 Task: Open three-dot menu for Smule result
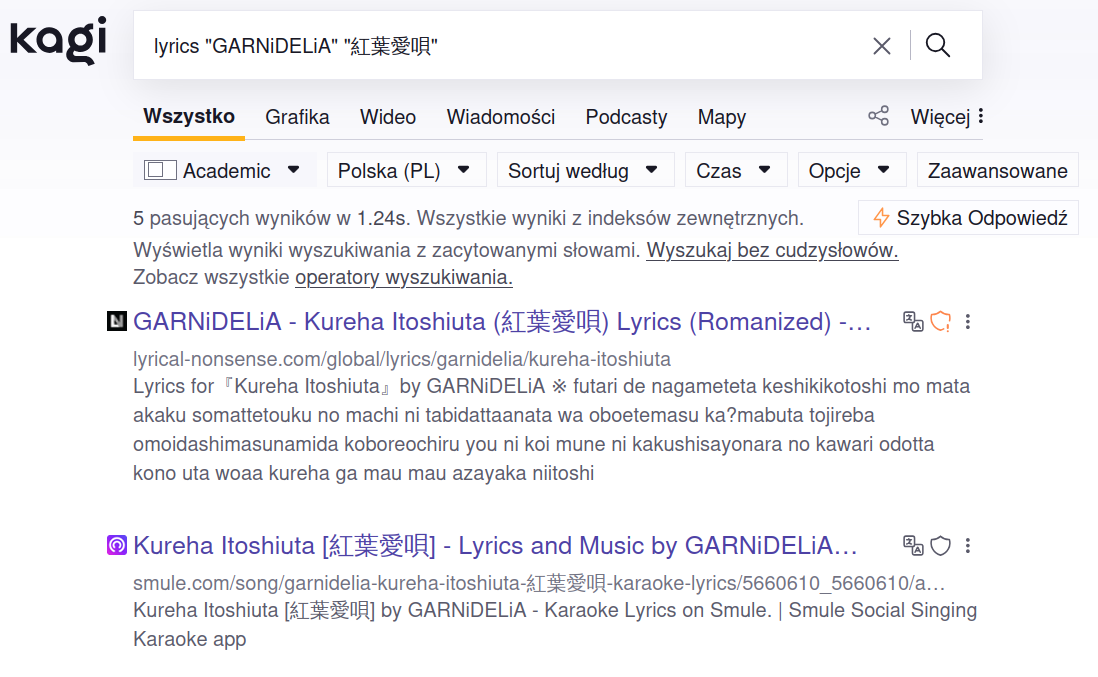coord(967,546)
